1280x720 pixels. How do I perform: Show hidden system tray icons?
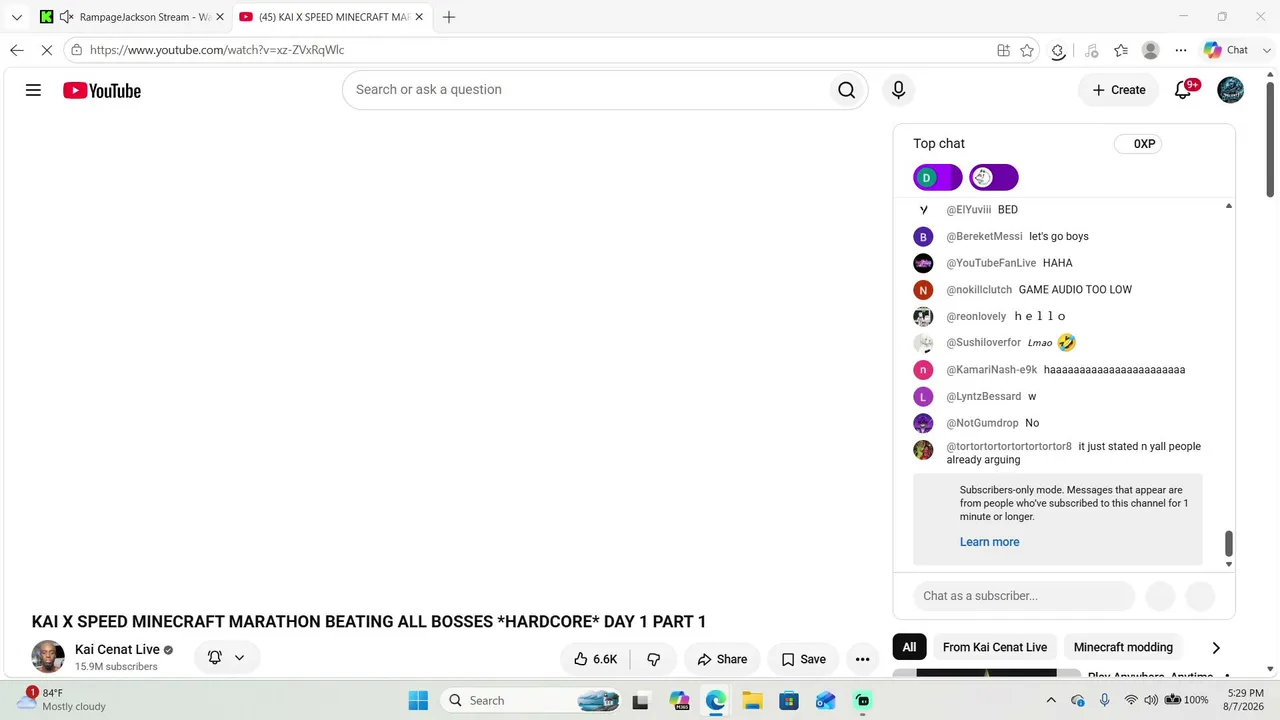pos(1050,700)
